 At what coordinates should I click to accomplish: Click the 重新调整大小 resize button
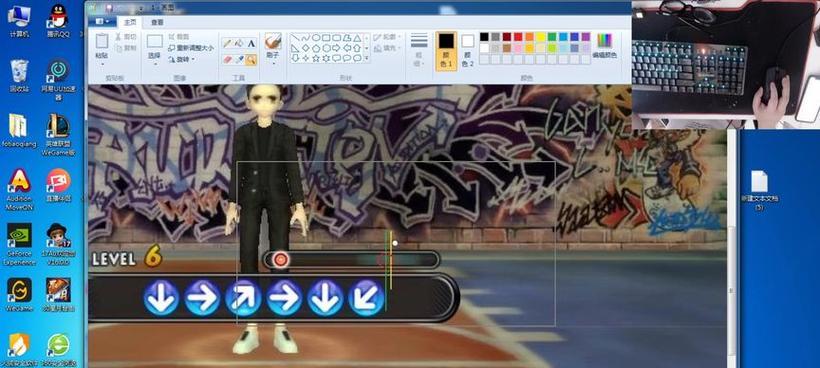click(x=191, y=48)
